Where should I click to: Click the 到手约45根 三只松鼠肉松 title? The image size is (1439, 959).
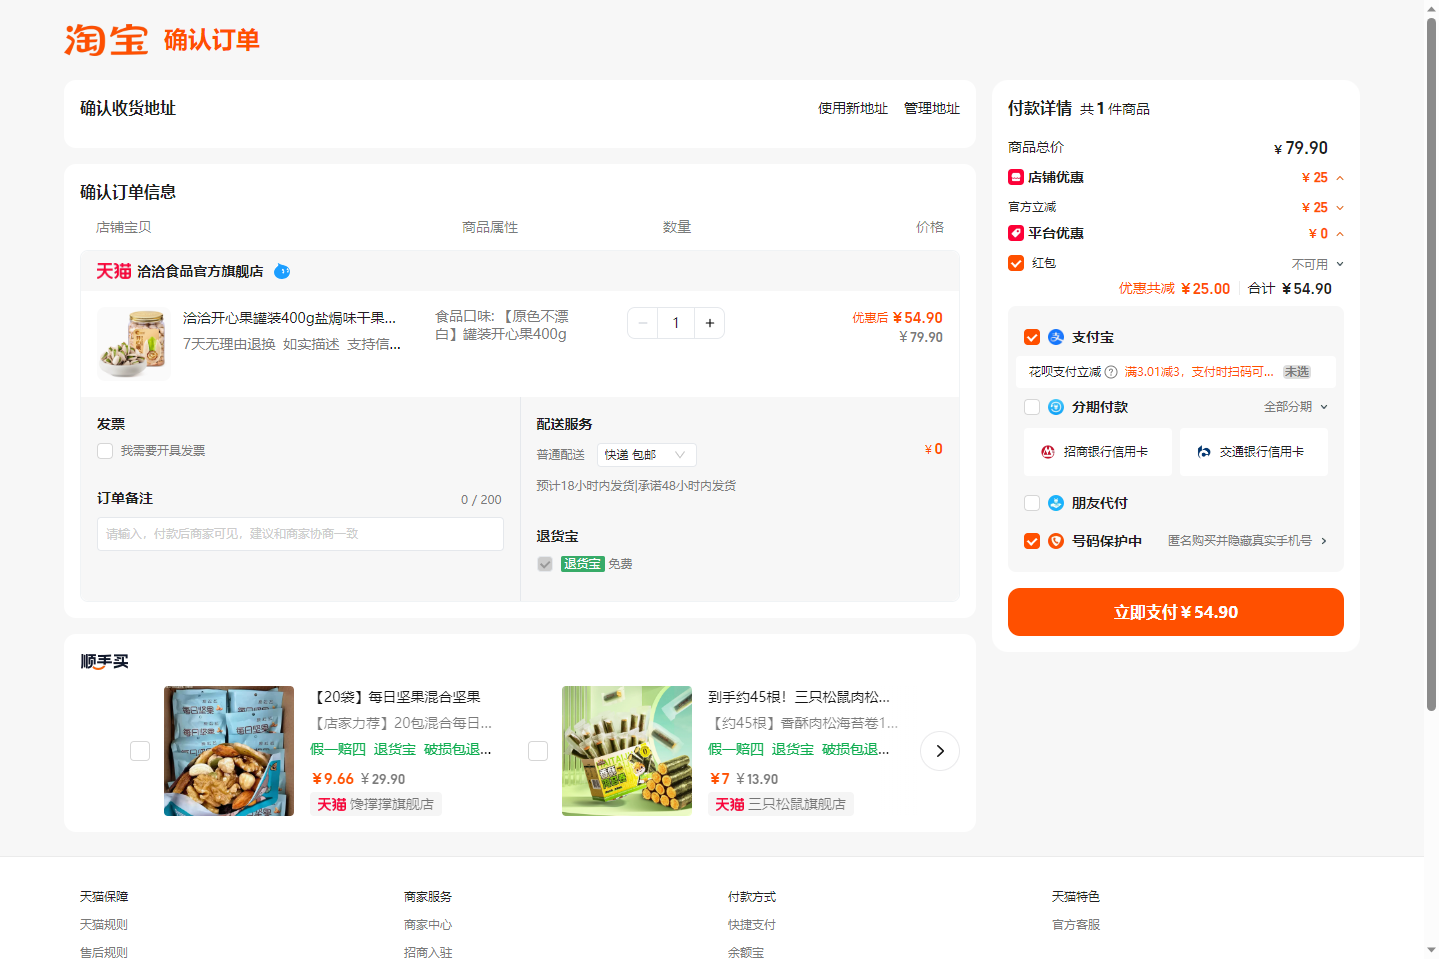(x=799, y=697)
